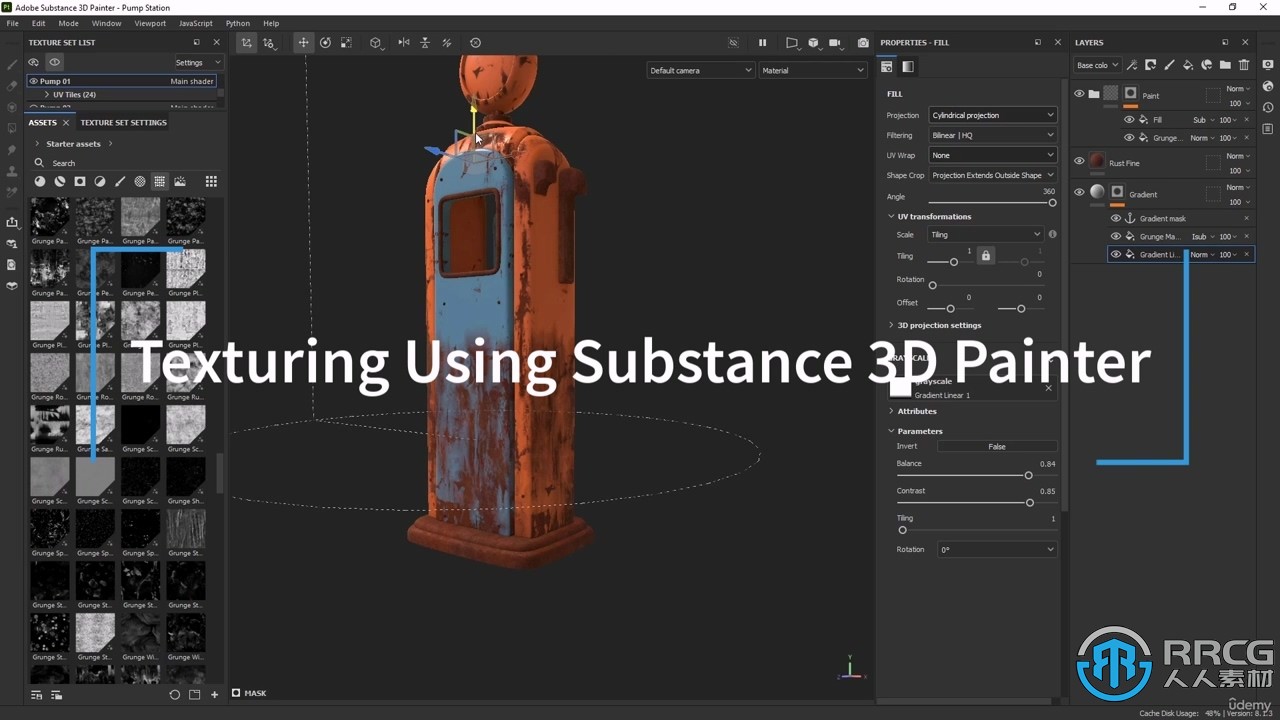Open the Base color channel dropdown
This screenshot has width=1280, height=720.
(1097, 65)
